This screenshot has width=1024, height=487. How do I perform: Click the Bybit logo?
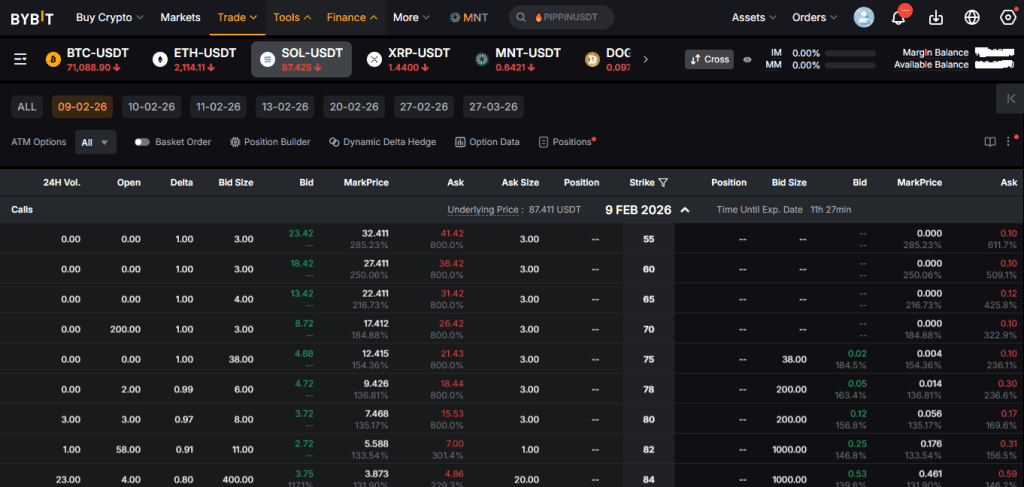click(33, 18)
